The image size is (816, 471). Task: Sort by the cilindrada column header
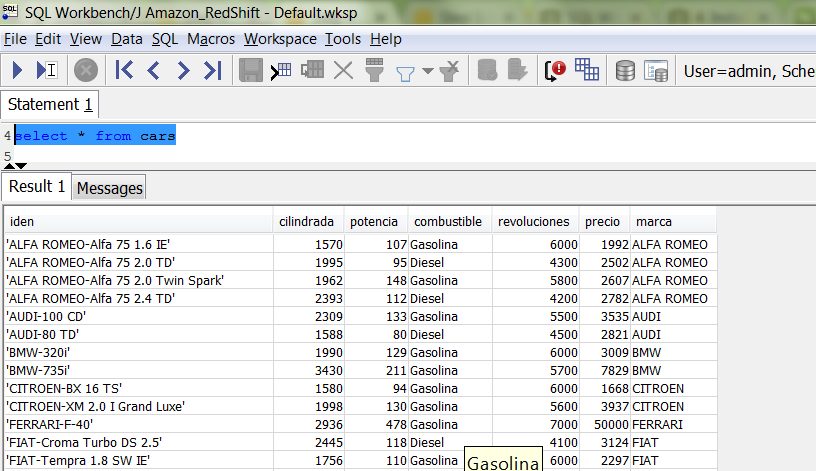308,222
